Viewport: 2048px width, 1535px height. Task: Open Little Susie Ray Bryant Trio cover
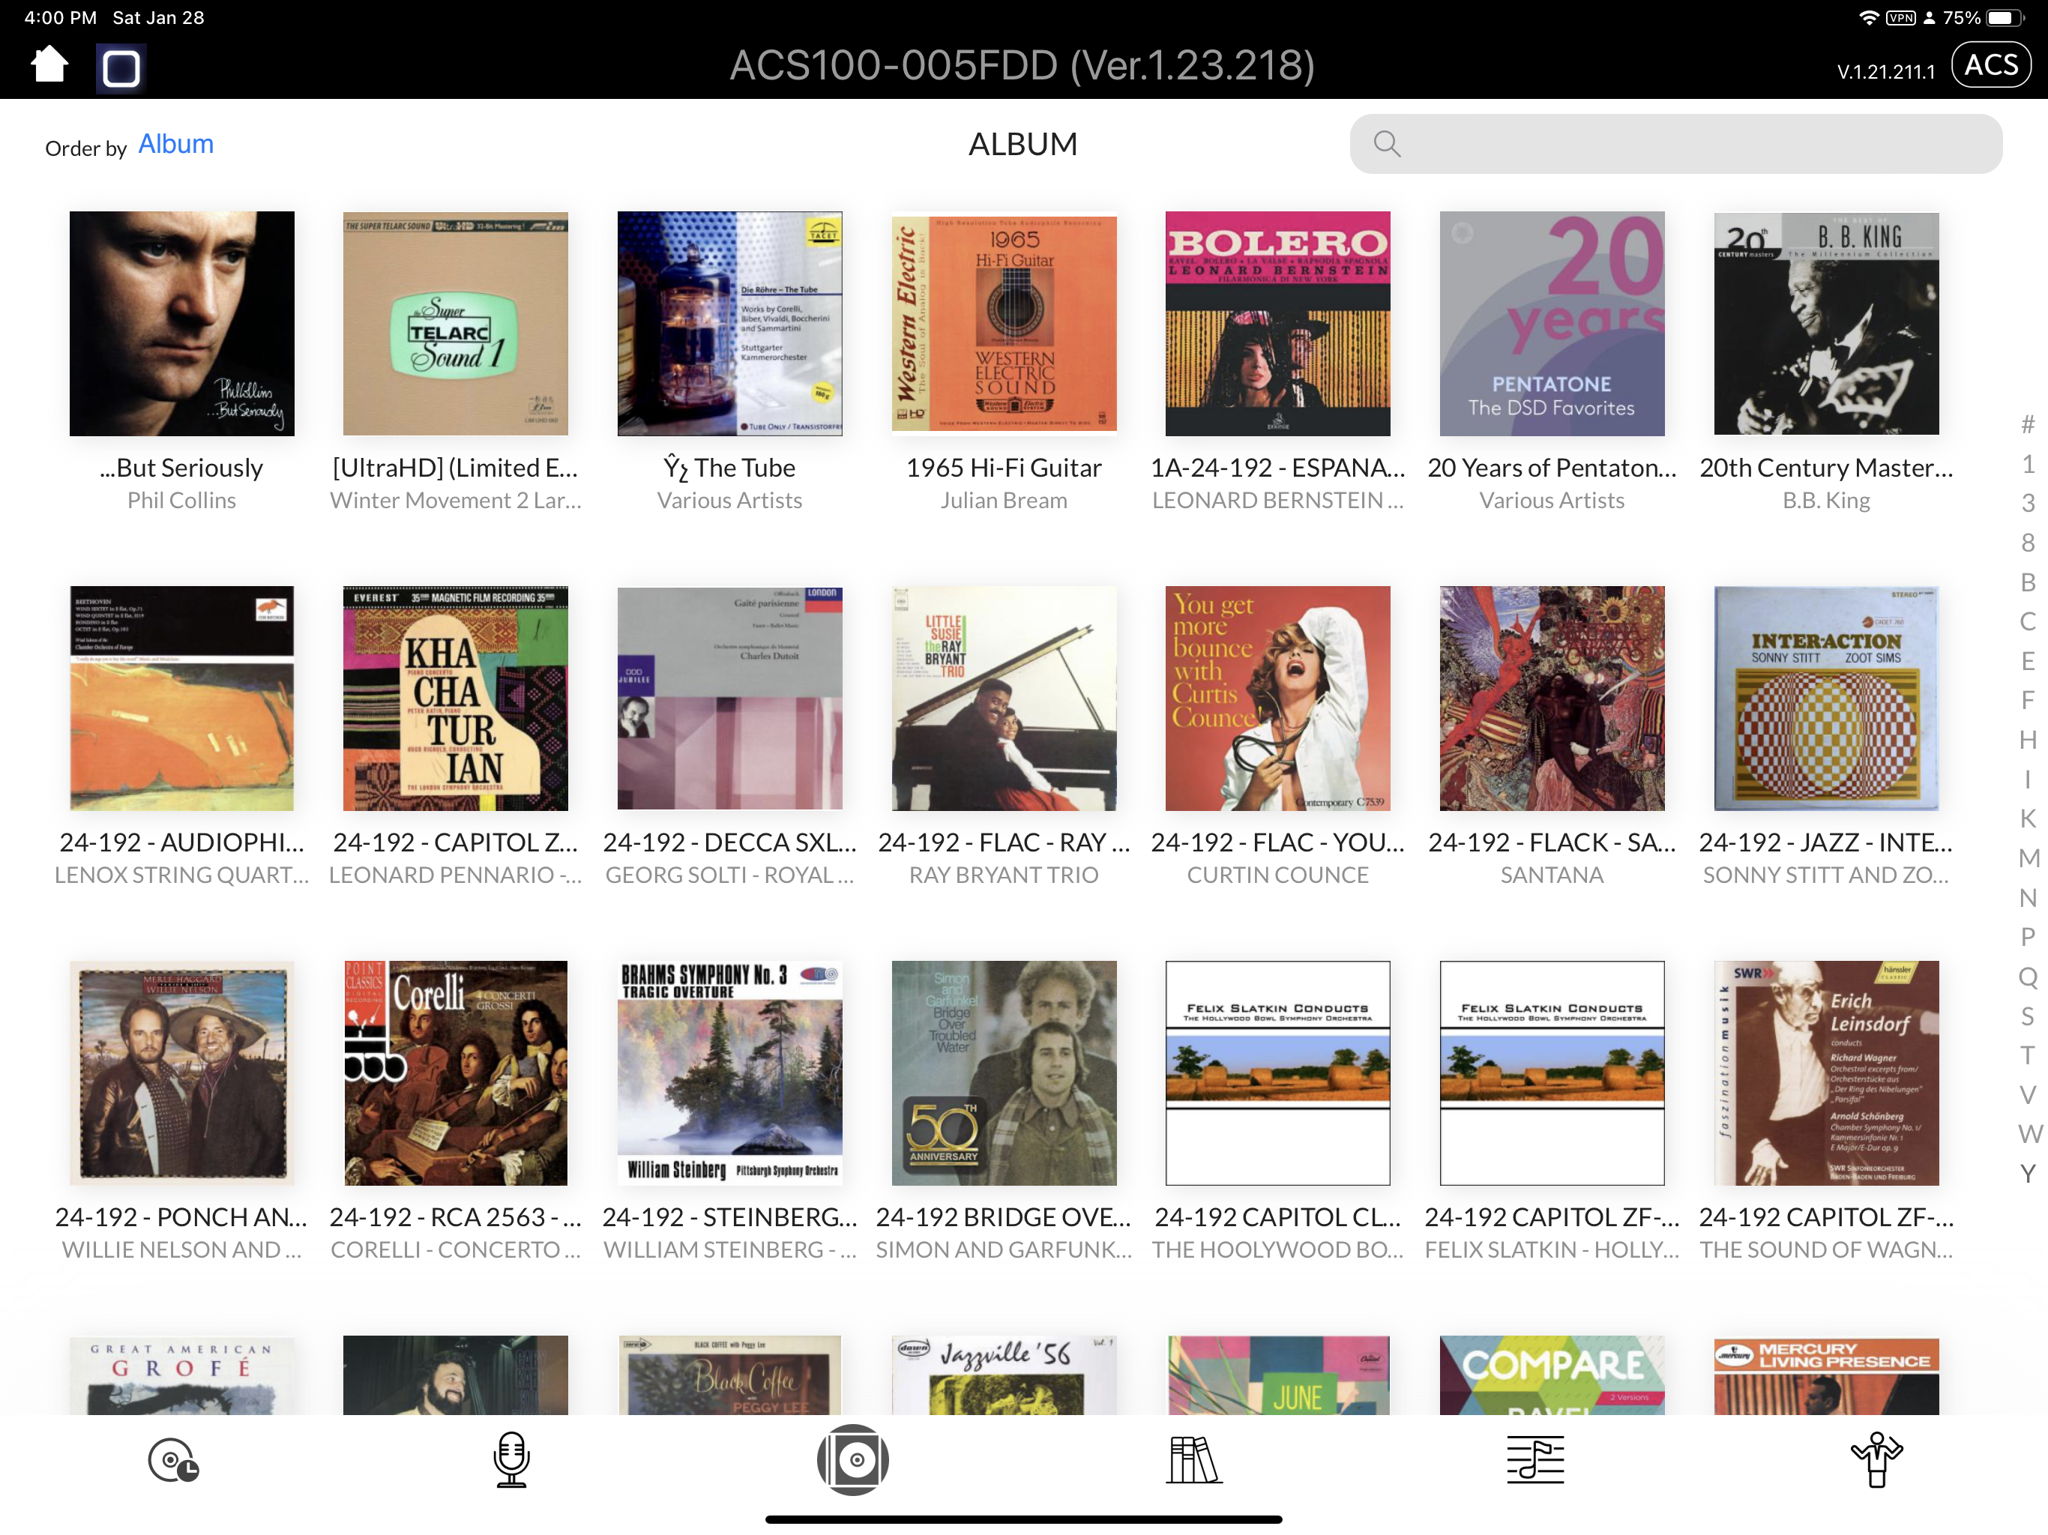tap(1004, 698)
